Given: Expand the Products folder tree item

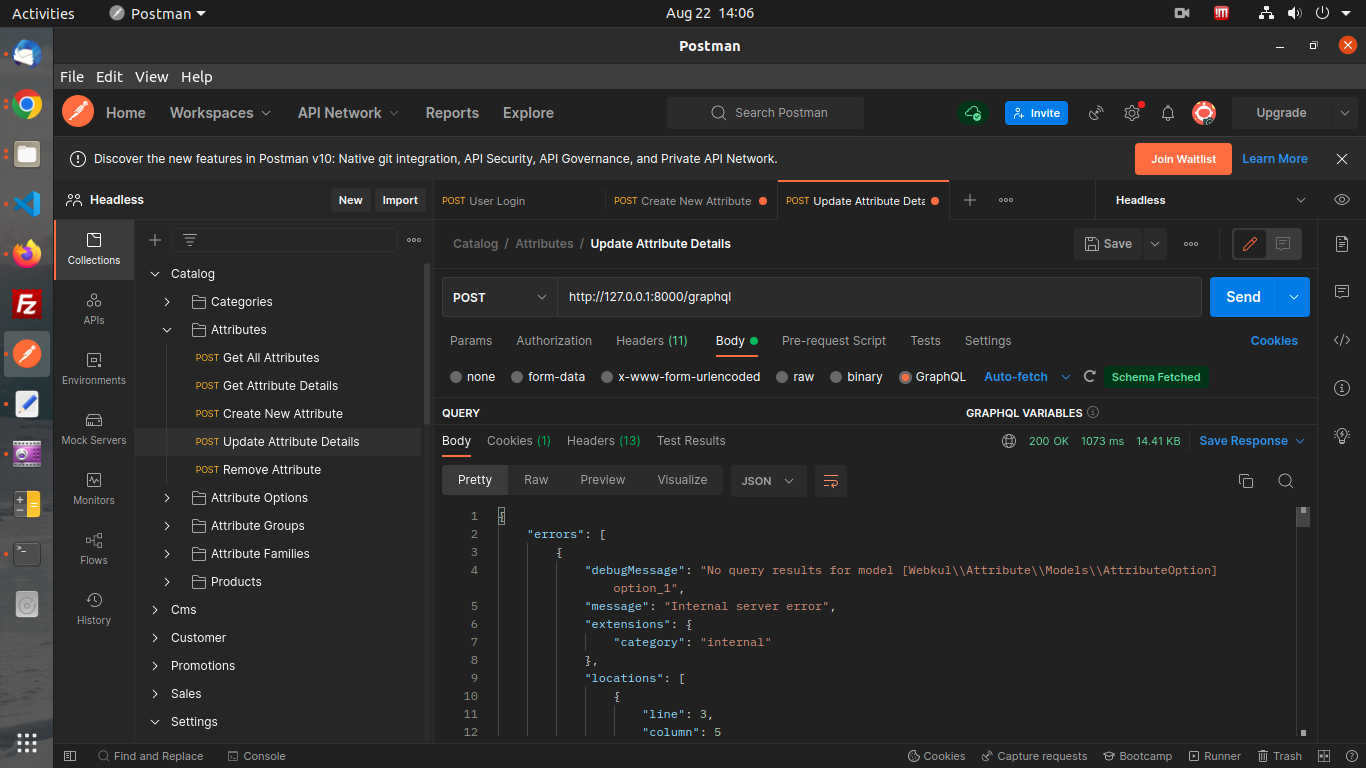Looking at the screenshot, I should pyautogui.click(x=169, y=581).
